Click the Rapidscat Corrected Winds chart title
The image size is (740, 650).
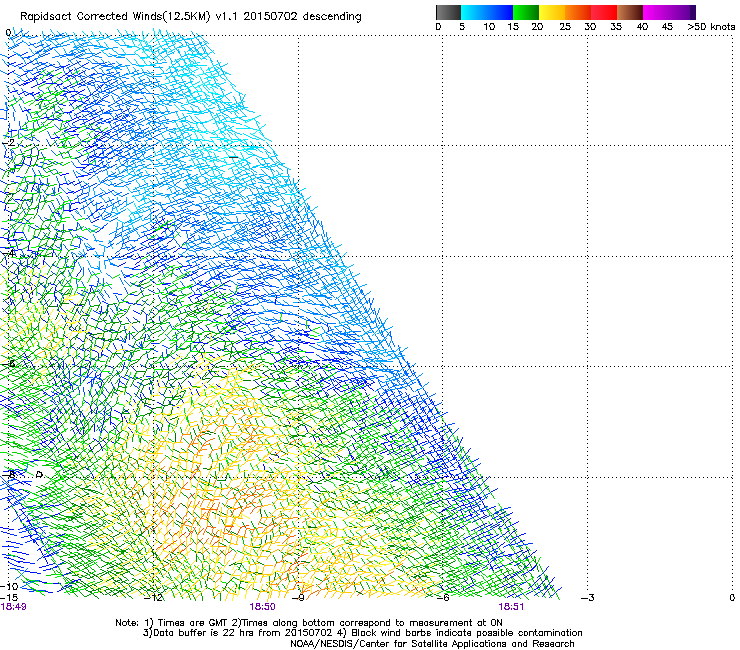191,17
